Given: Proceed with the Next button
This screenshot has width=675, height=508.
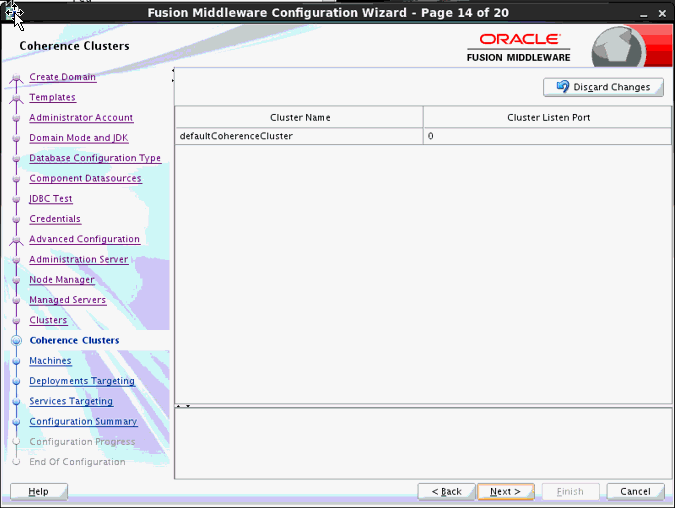Looking at the screenshot, I should tap(505, 492).
